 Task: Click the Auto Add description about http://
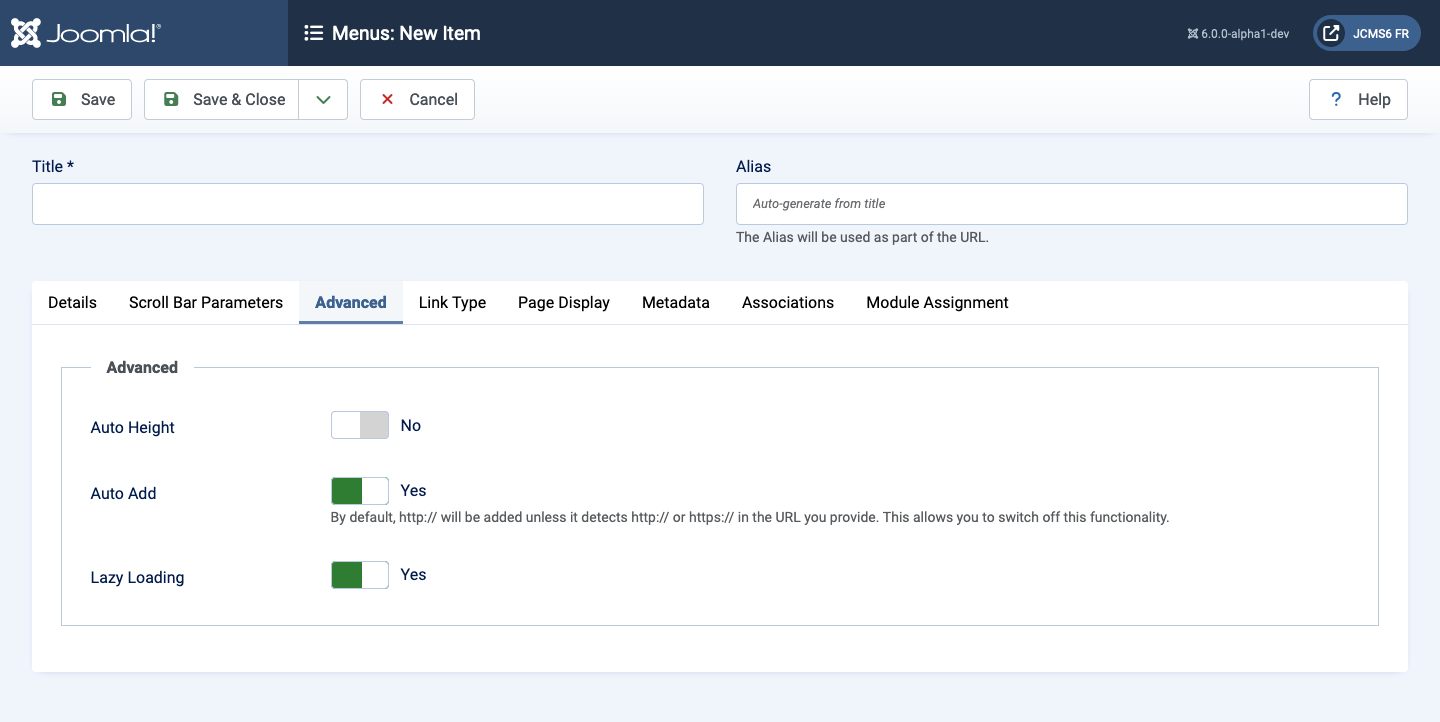pos(750,517)
